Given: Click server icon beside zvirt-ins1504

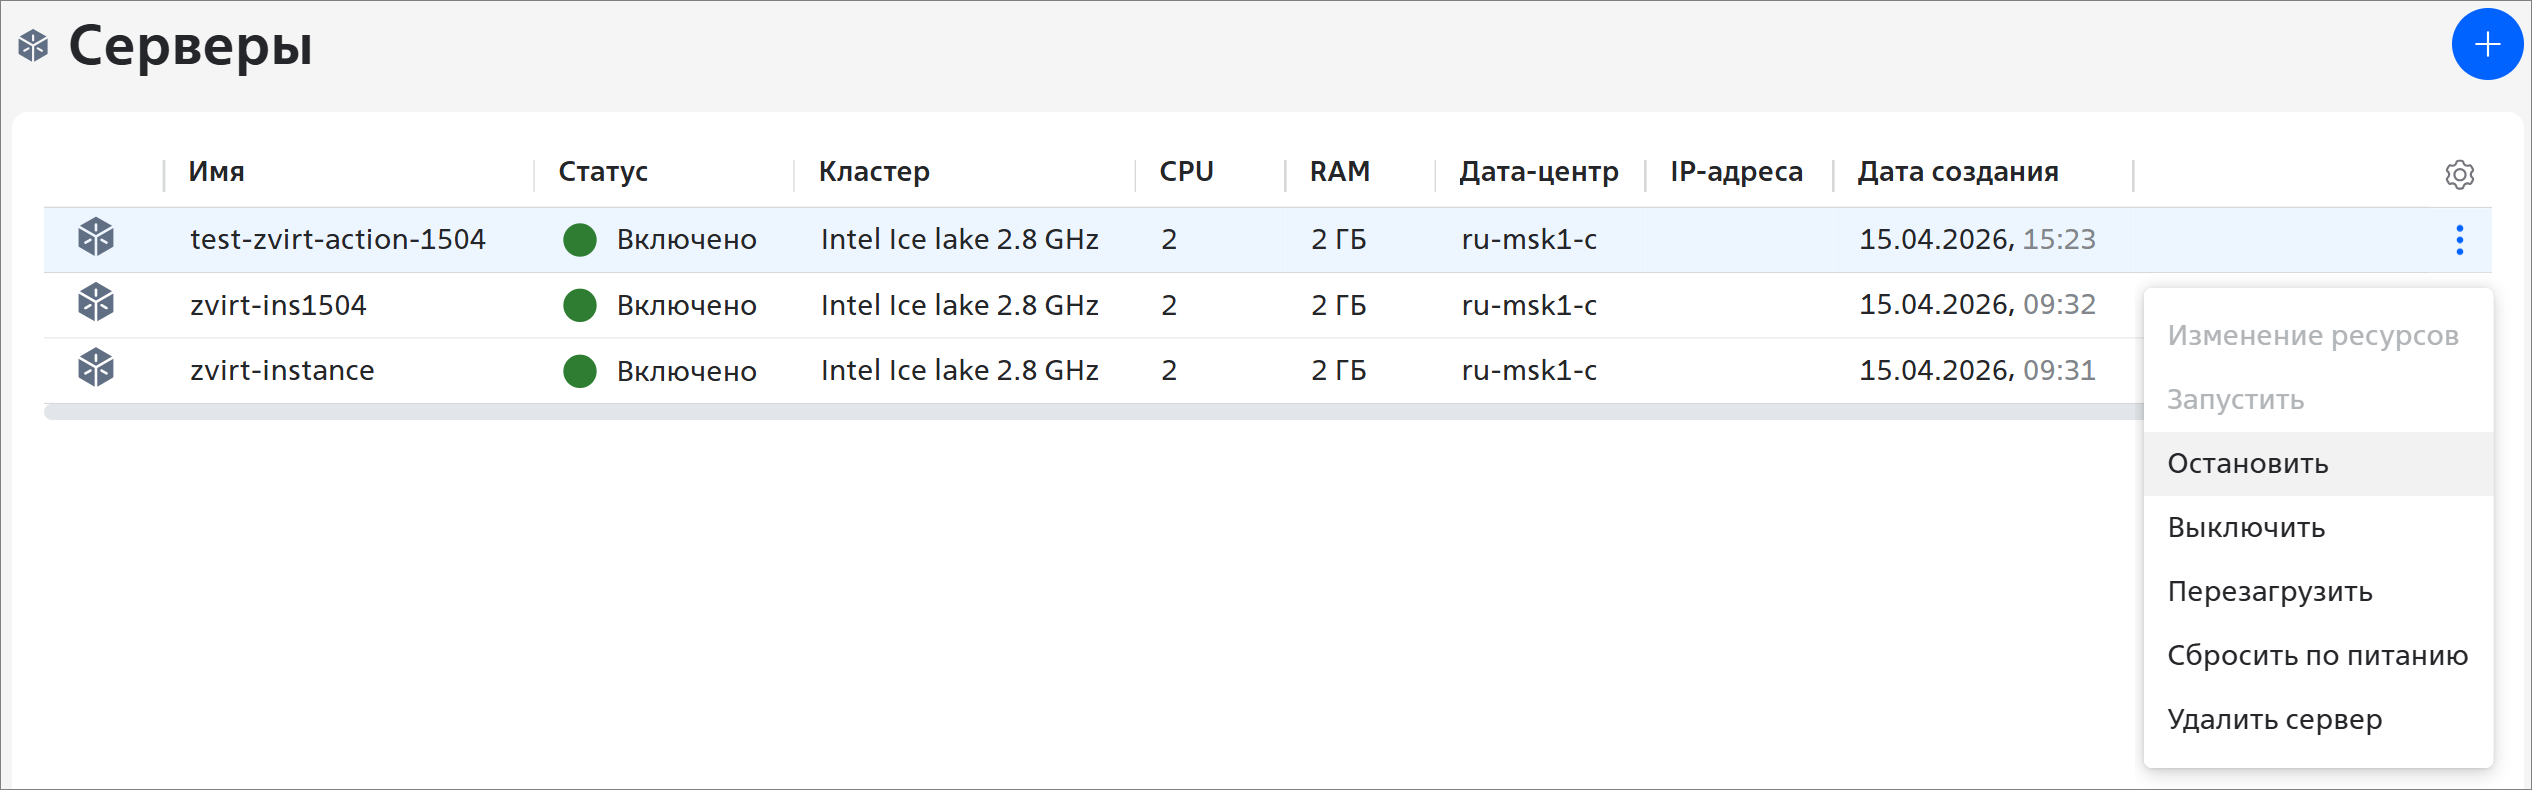Looking at the screenshot, I should click(96, 303).
